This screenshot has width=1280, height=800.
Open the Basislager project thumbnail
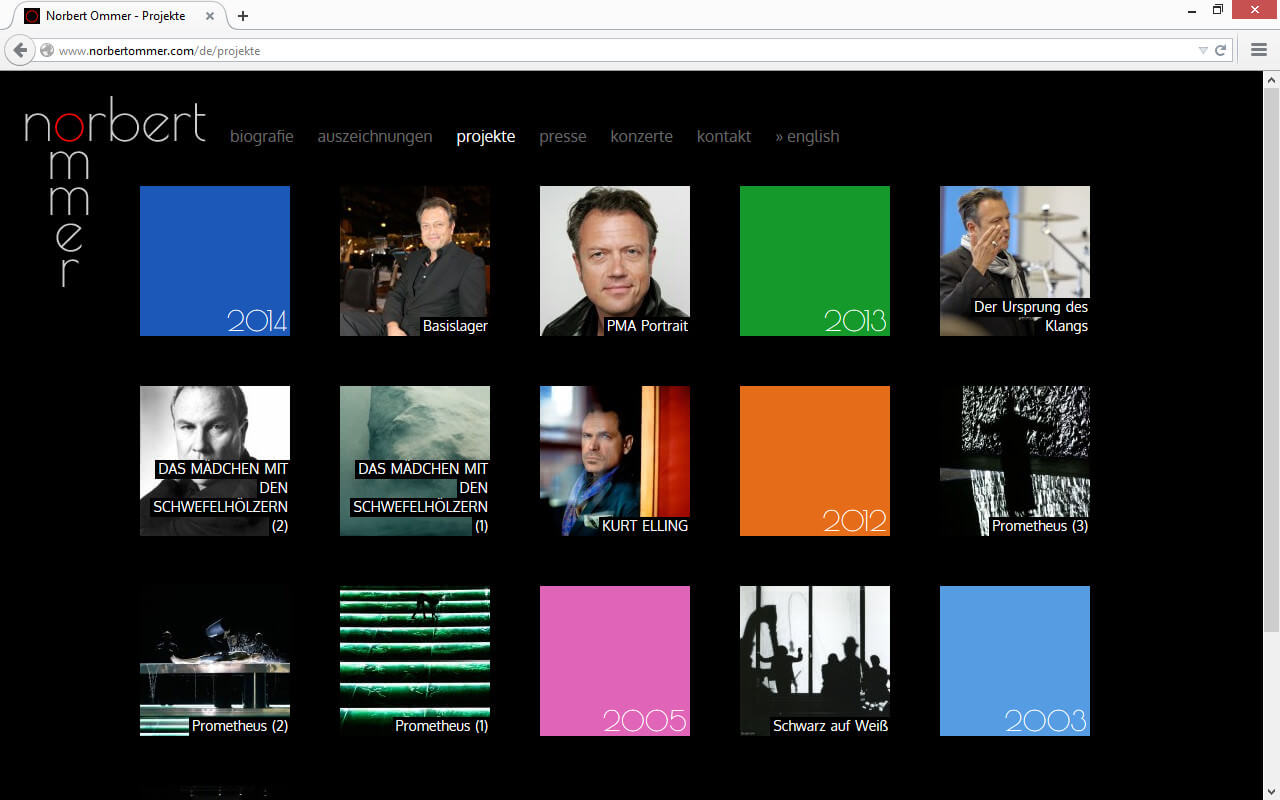(415, 261)
